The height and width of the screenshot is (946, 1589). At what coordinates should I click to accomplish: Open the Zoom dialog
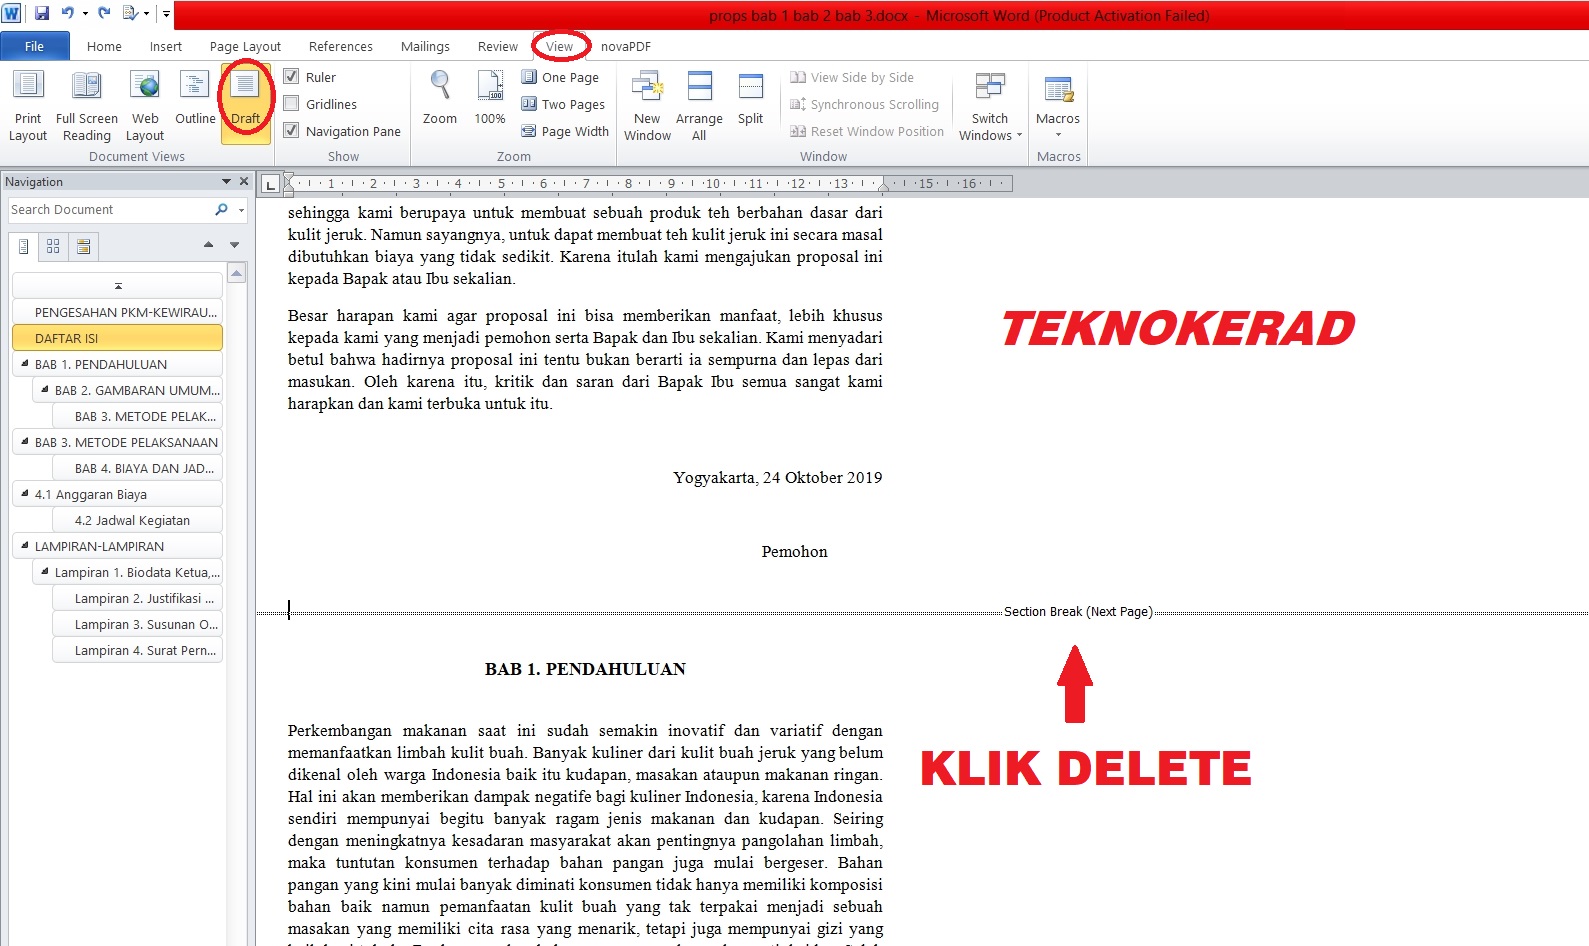pyautogui.click(x=440, y=98)
